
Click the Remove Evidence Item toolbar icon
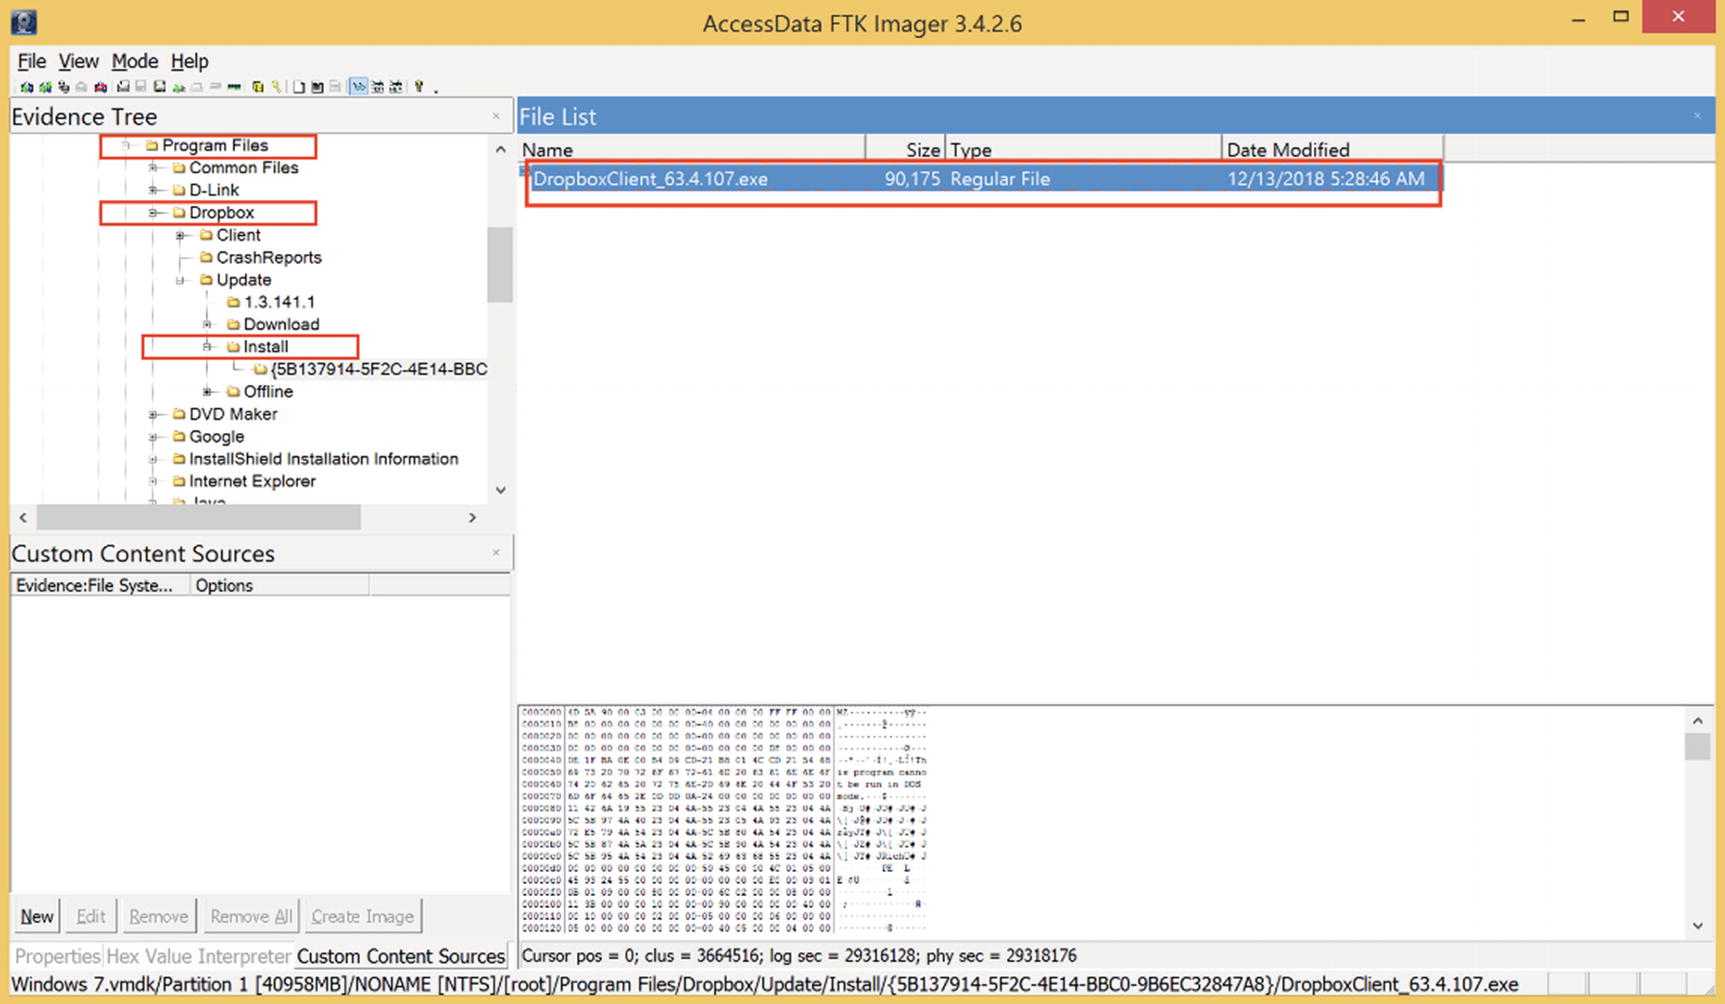click(81, 87)
